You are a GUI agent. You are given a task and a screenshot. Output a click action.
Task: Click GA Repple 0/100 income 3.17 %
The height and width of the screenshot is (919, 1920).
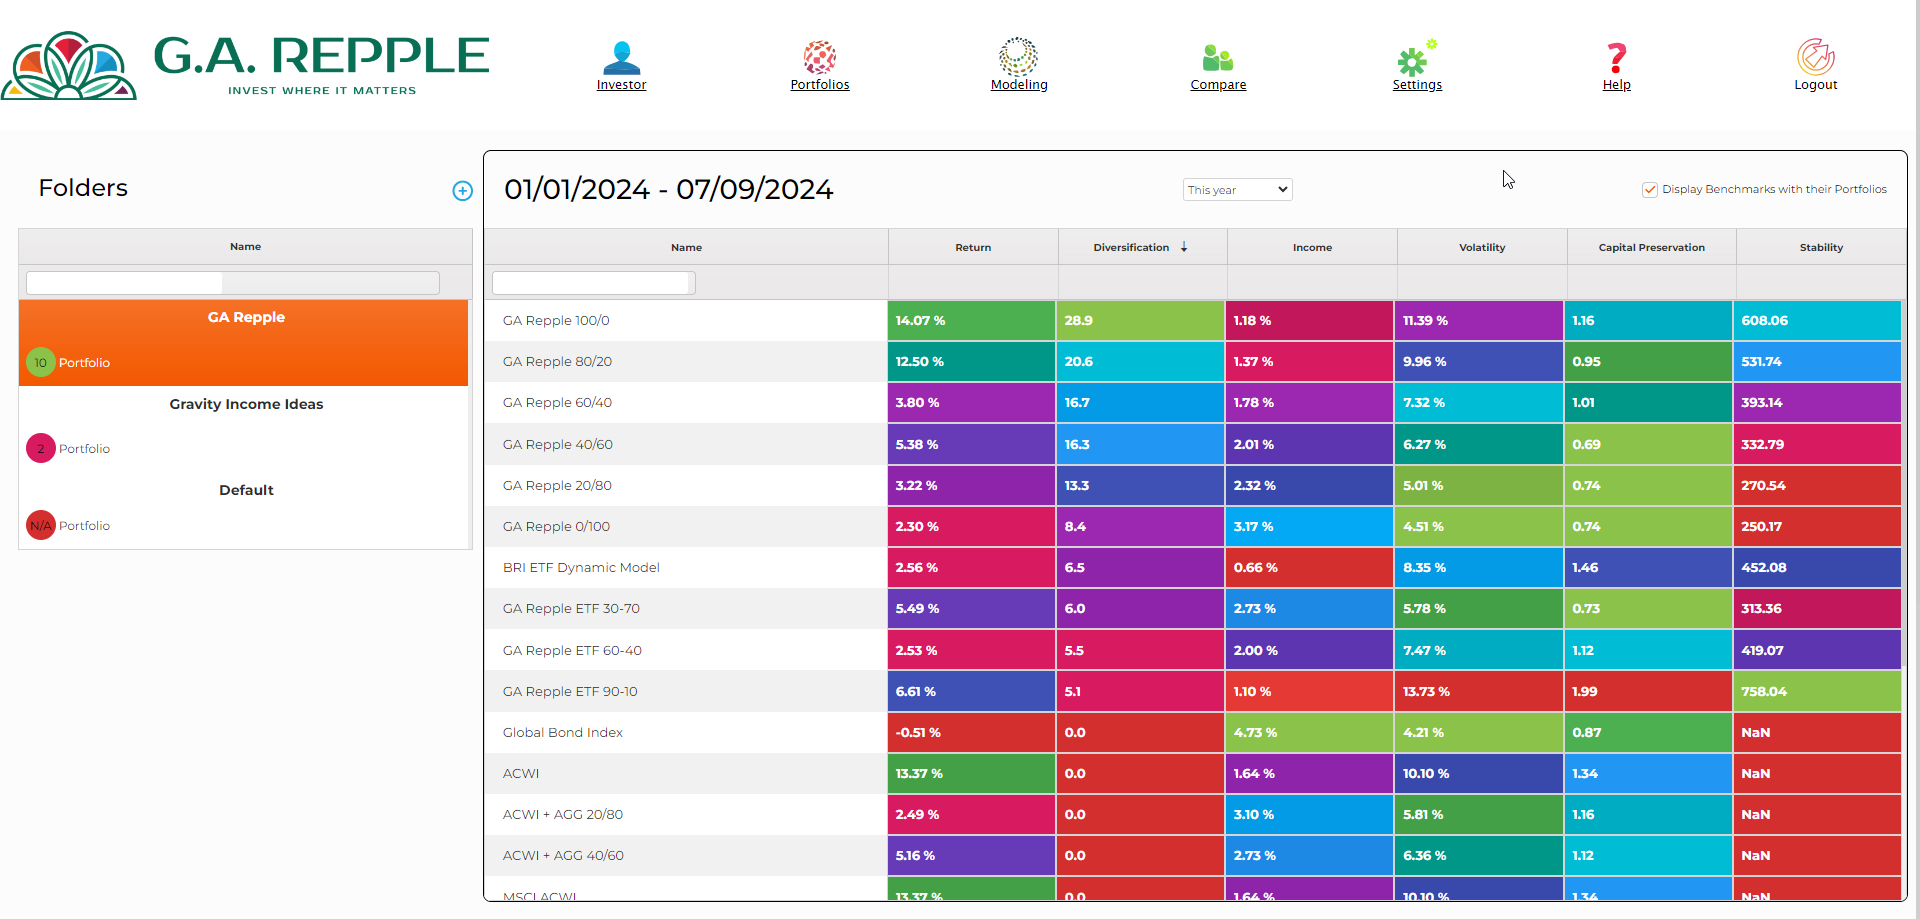1309,526
